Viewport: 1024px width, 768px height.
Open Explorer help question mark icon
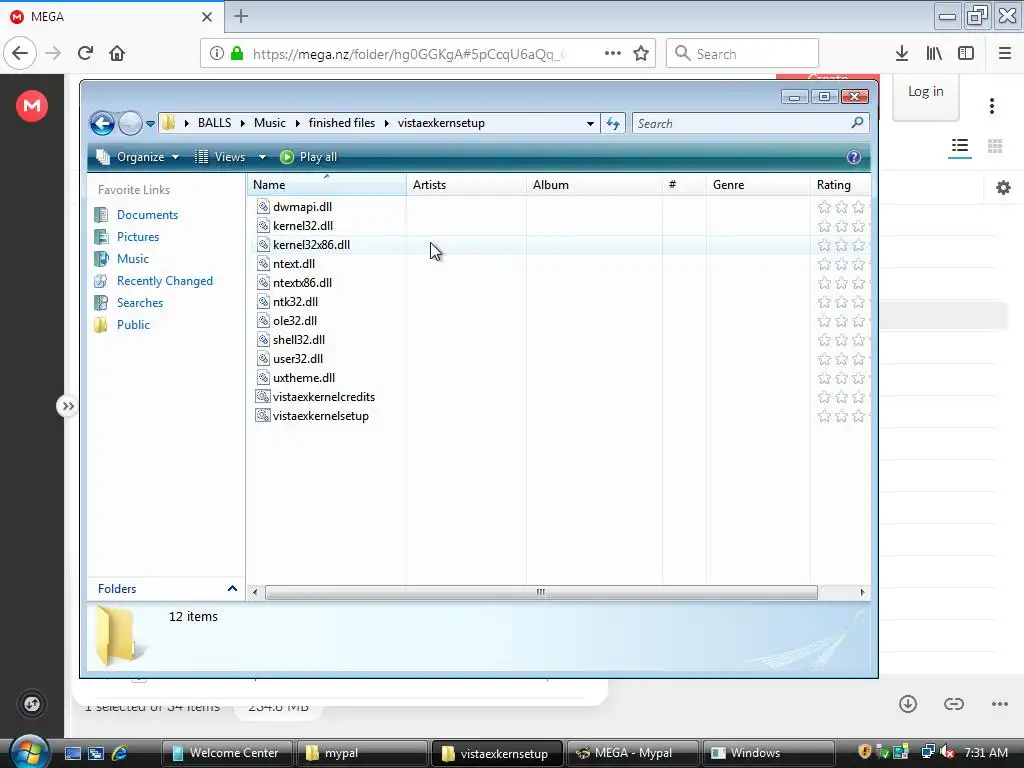pos(853,157)
